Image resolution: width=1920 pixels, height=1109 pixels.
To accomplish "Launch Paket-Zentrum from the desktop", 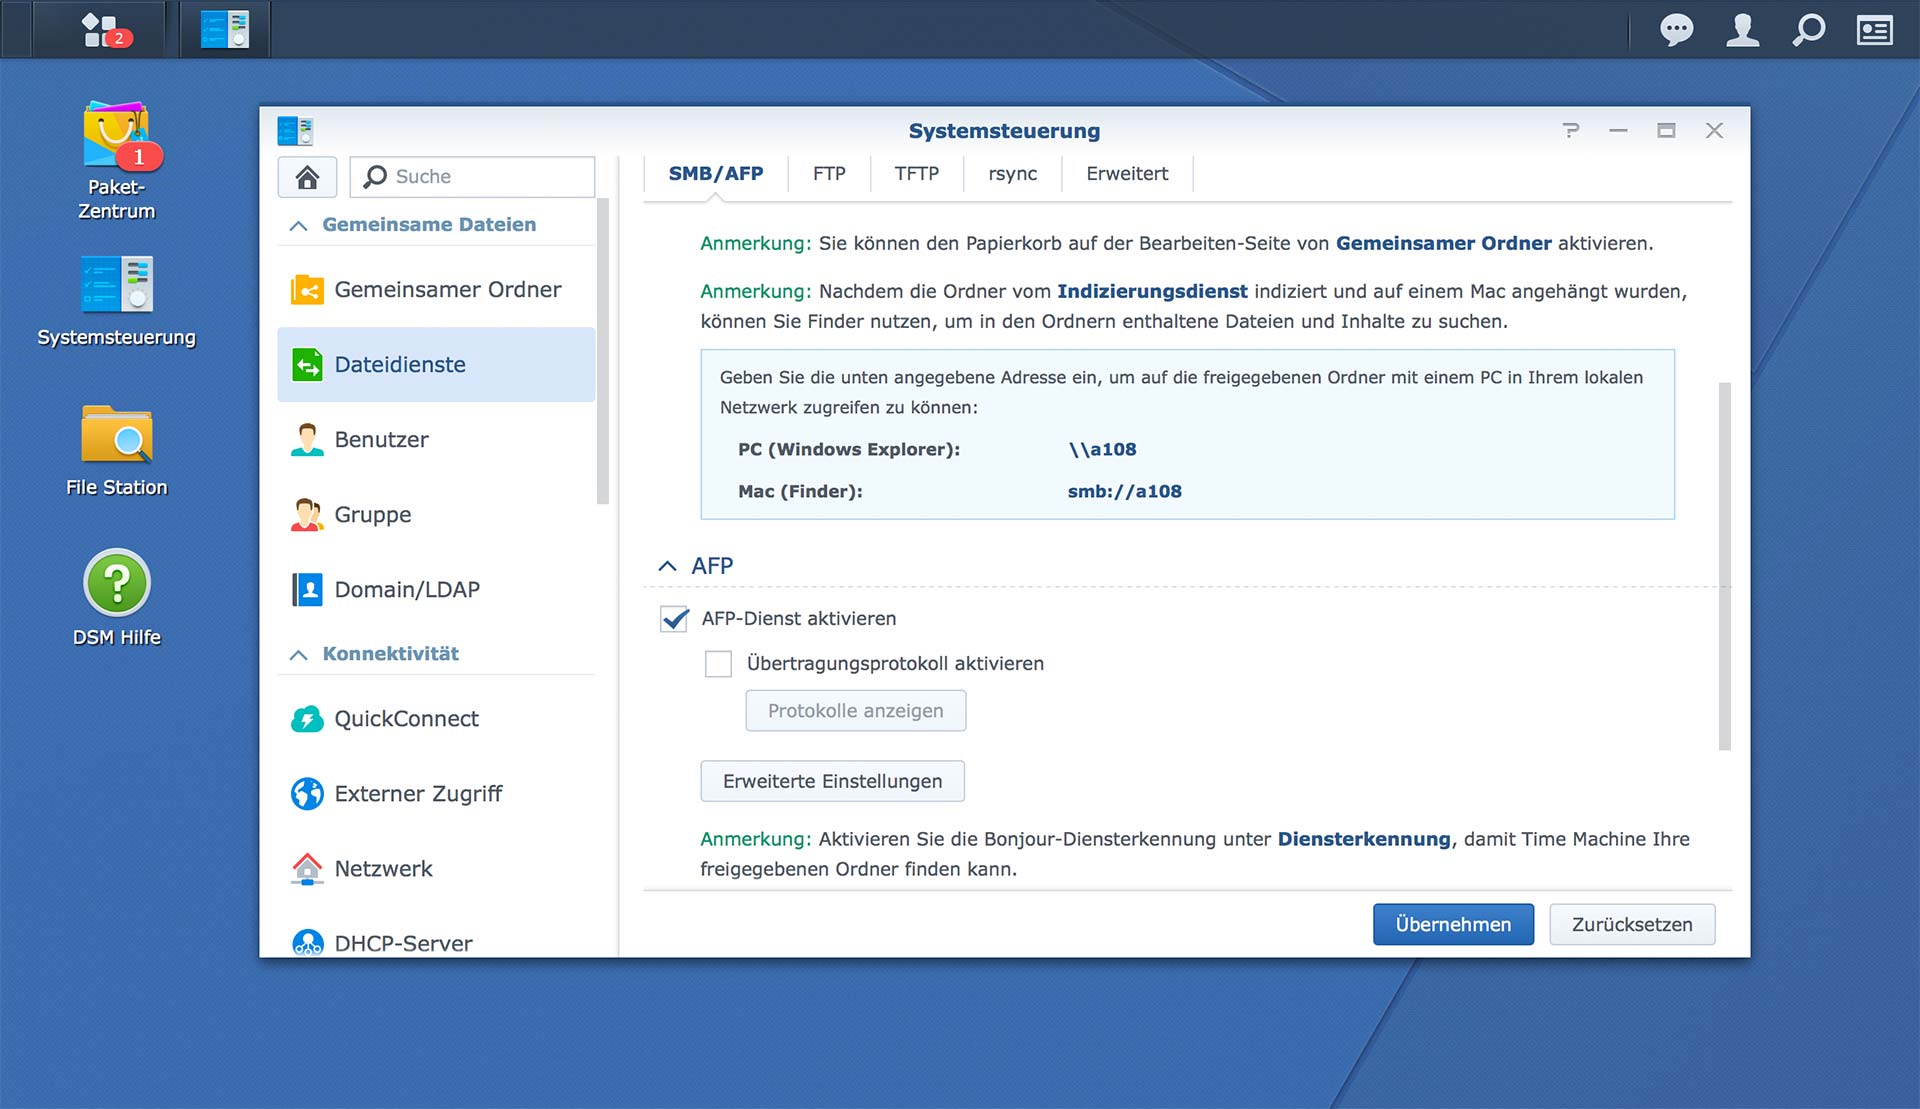I will point(117,160).
